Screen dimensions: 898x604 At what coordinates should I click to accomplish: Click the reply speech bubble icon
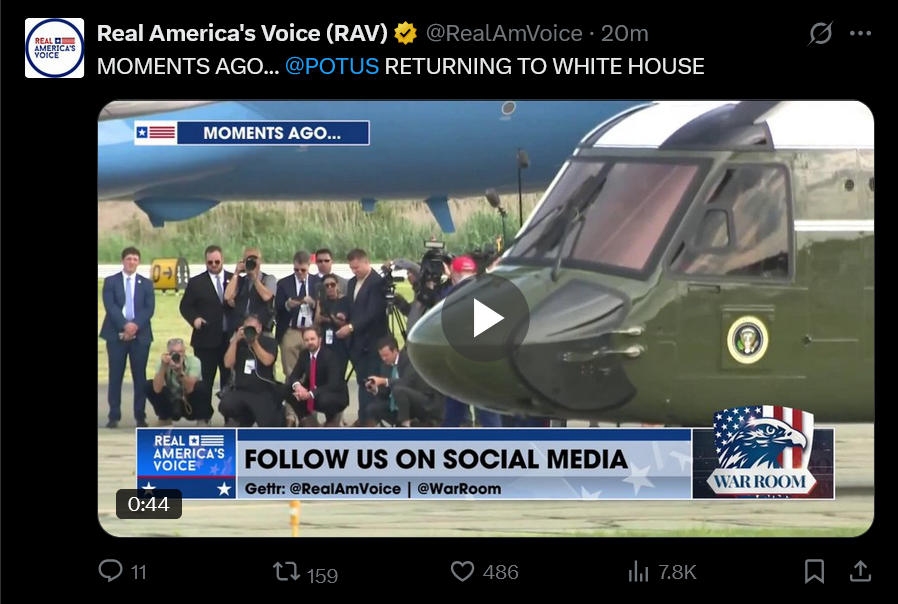[110, 571]
